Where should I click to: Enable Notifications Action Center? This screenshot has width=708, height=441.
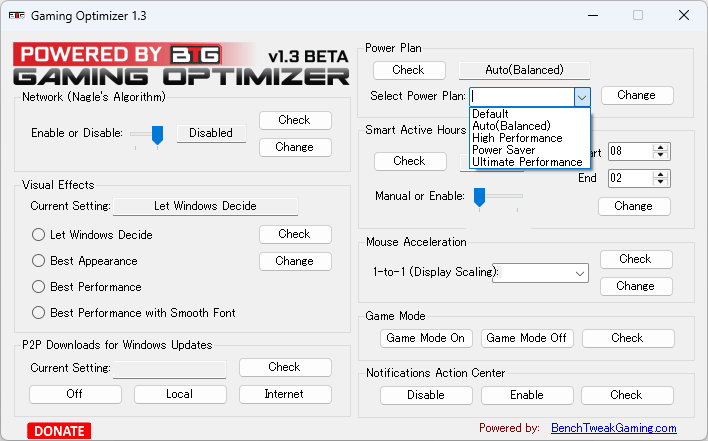[x=527, y=395]
